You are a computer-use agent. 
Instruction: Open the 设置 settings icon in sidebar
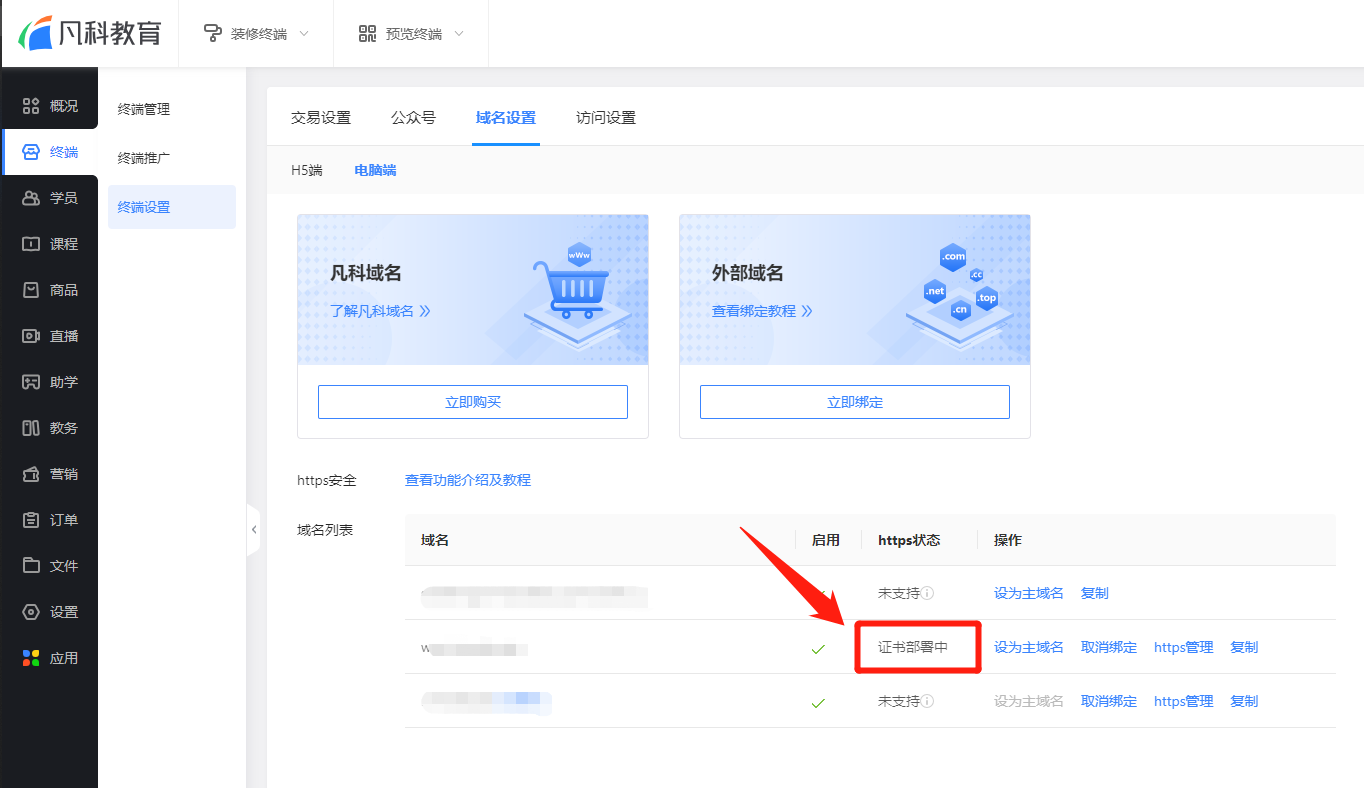[x=31, y=612]
